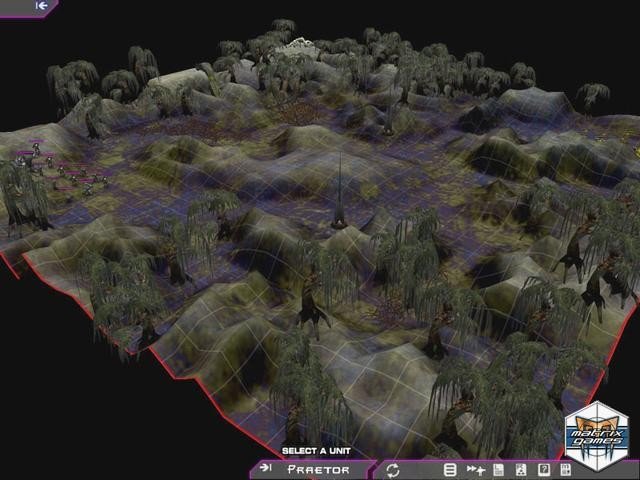The image size is (640, 480).
Task: Open the list menu icon in bottom toolbar
Action: point(450,469)
